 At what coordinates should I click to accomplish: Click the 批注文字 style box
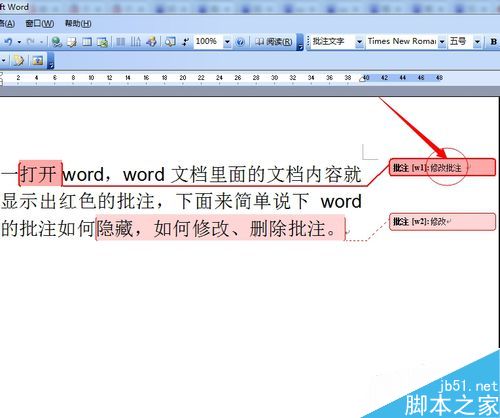tap(332, 42)
